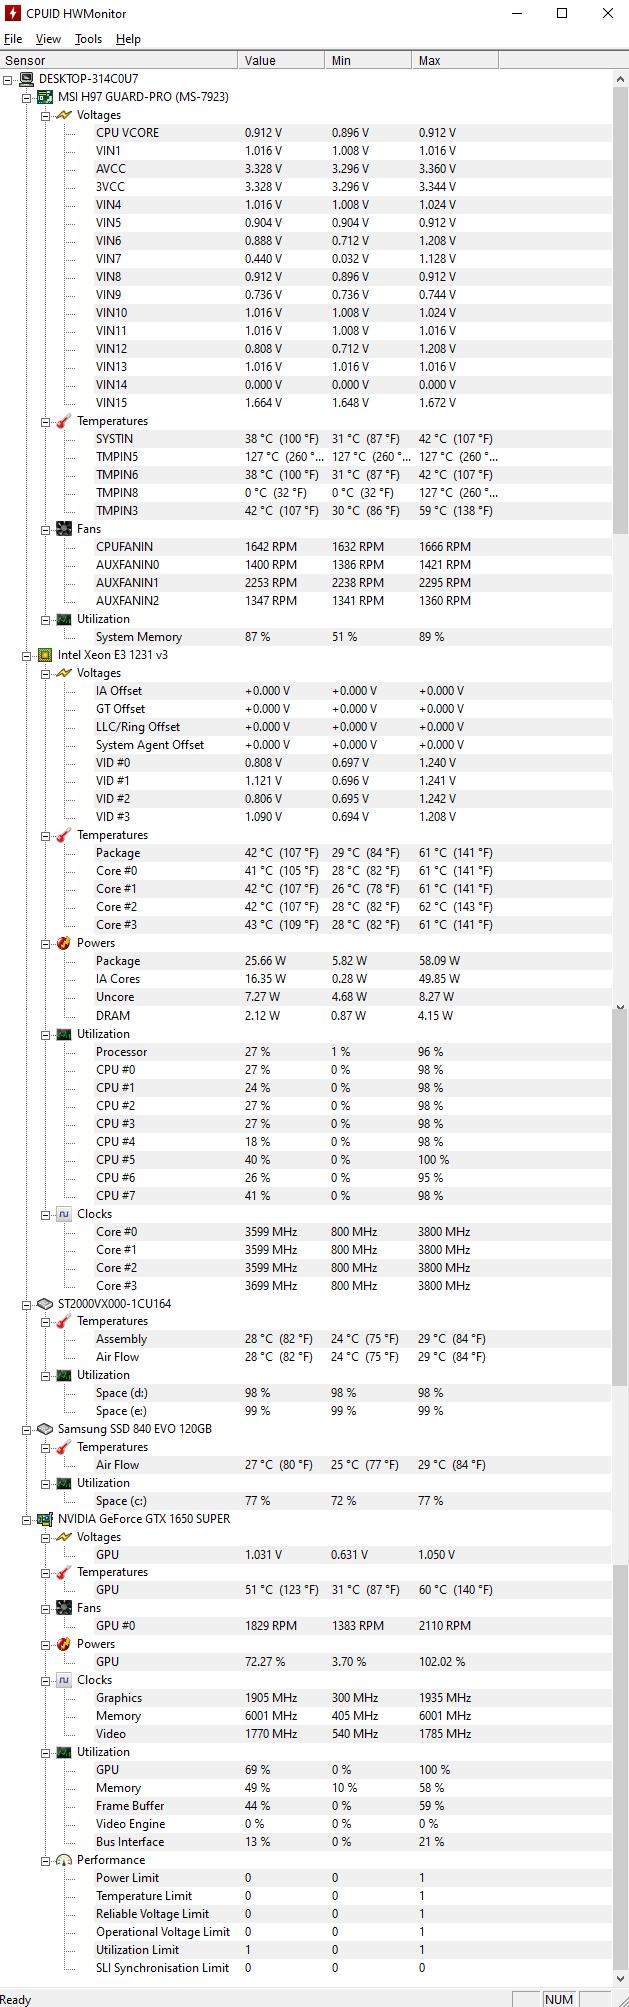The width and height of the screenshot is (629, 2007).
Task: Collapse the NVIDIA GeForce GTX 1650 SUPER node
Action: pyautogui.click(x=27, y=1520)
